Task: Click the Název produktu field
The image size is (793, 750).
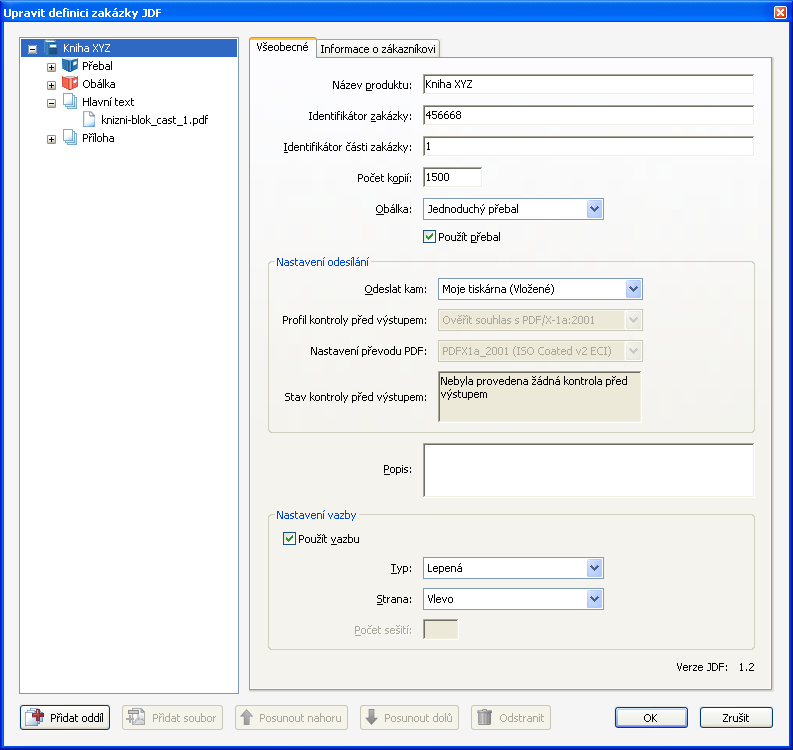Action: point(588,84)
